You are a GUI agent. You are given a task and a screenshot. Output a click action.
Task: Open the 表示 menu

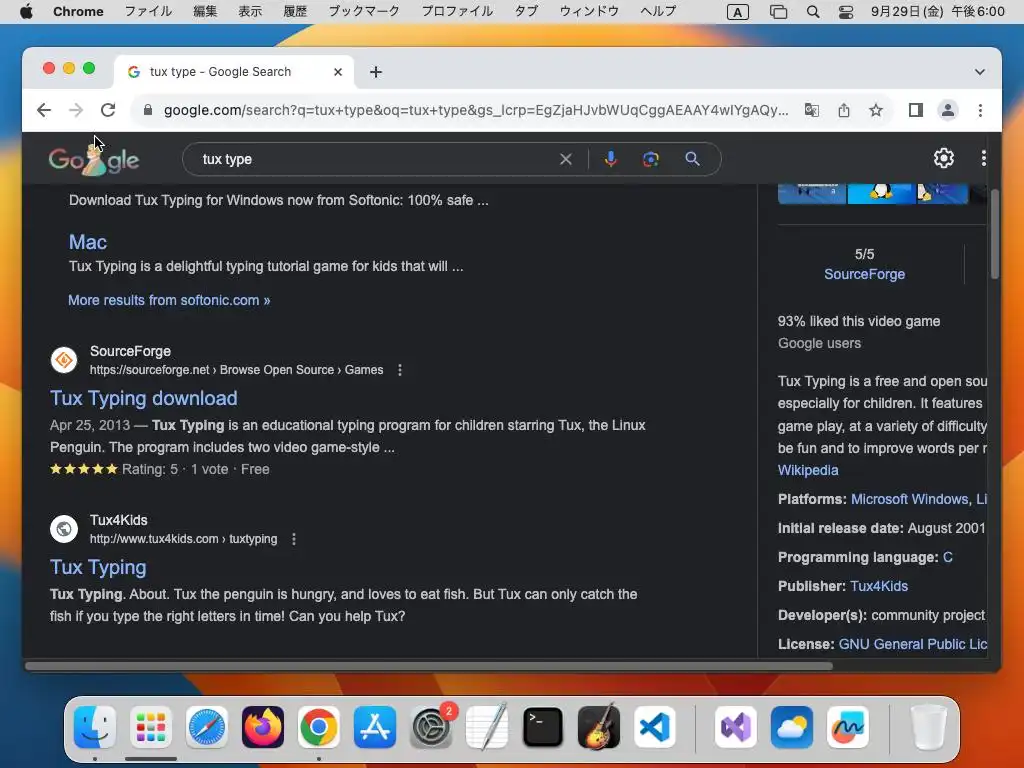point(249,11)
